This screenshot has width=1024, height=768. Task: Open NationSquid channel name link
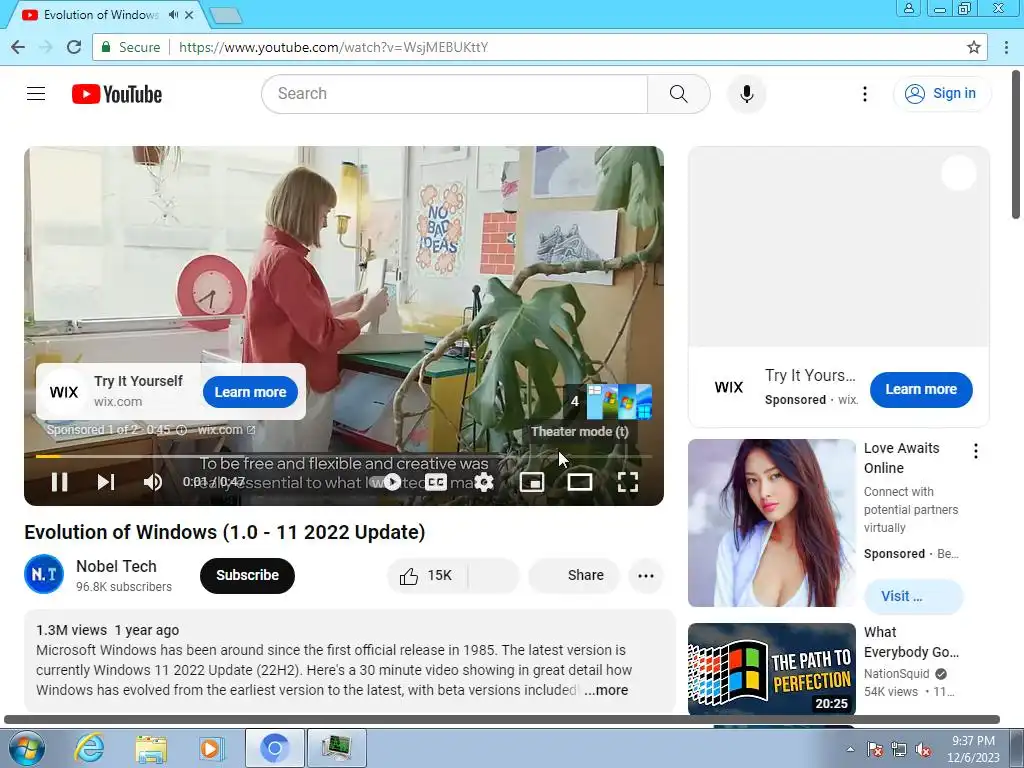pyautogui.click(x=897, y=674)
